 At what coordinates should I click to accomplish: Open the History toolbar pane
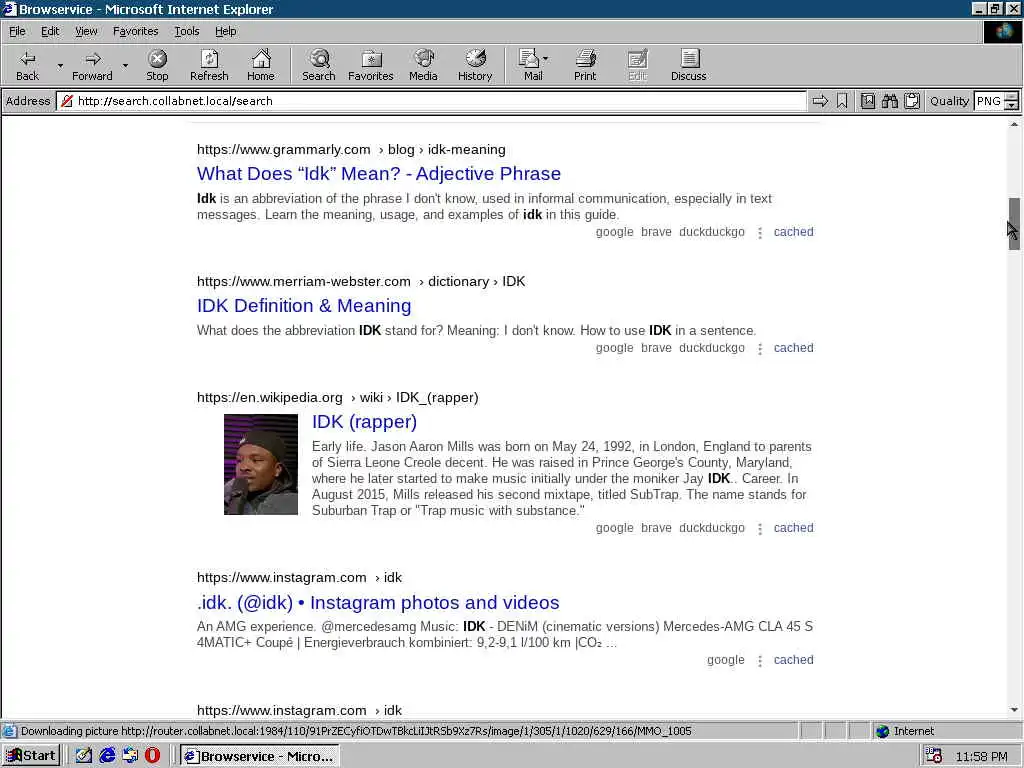(x=475, y=65)
